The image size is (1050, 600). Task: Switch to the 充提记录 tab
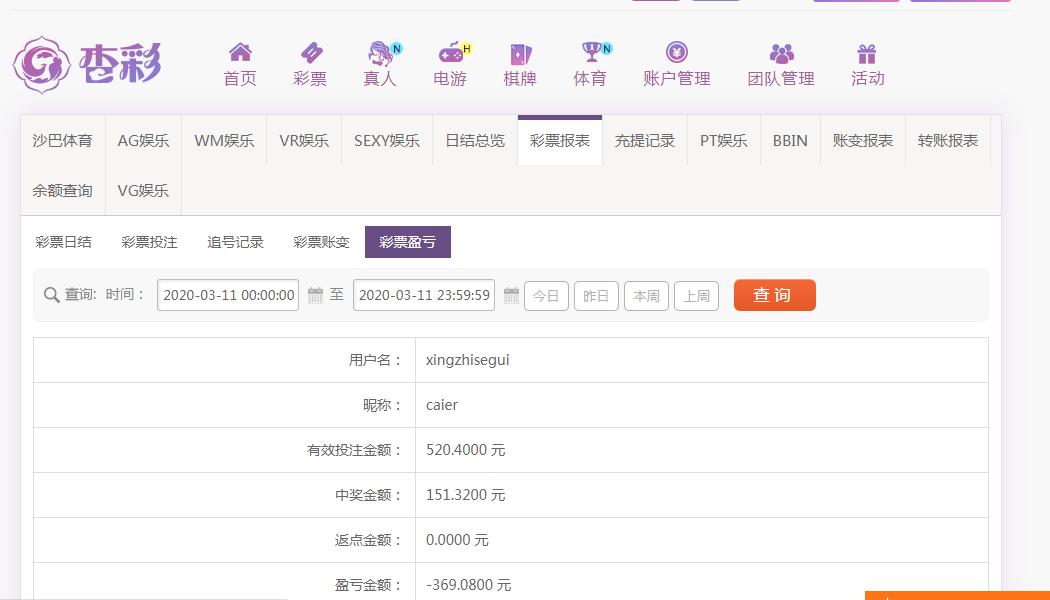click(645, 141)
